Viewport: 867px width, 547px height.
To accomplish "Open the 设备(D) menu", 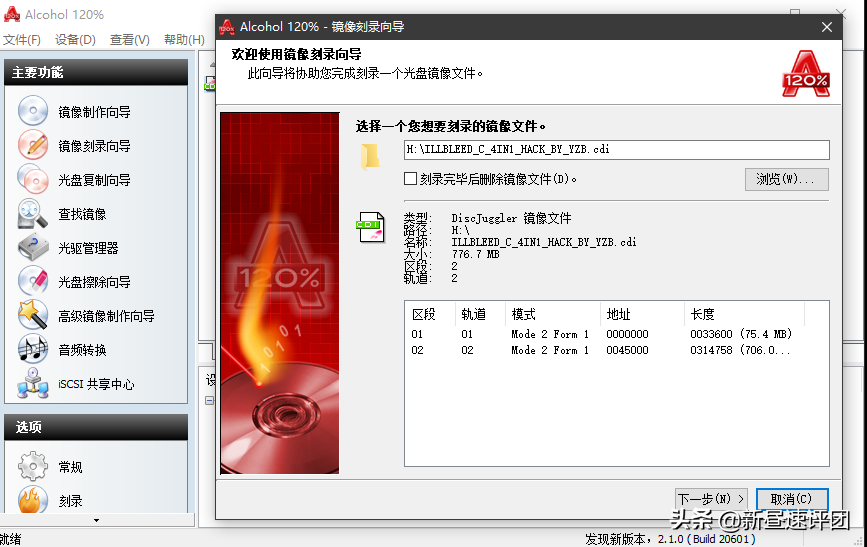I will coord(75,40).
